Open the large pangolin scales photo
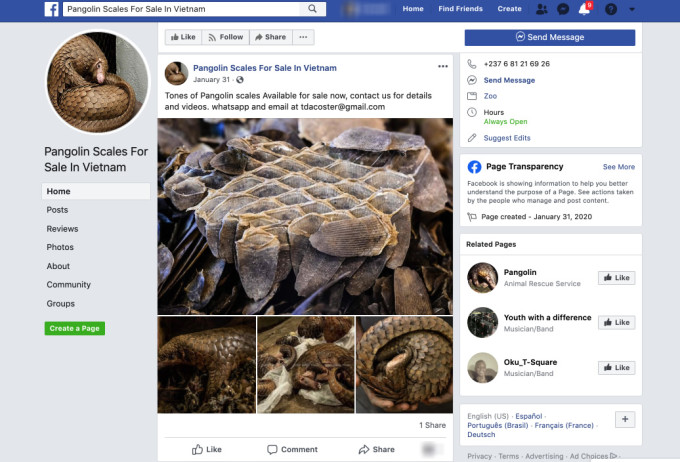This screenshot has height=462, width=680. click(305, 216)
